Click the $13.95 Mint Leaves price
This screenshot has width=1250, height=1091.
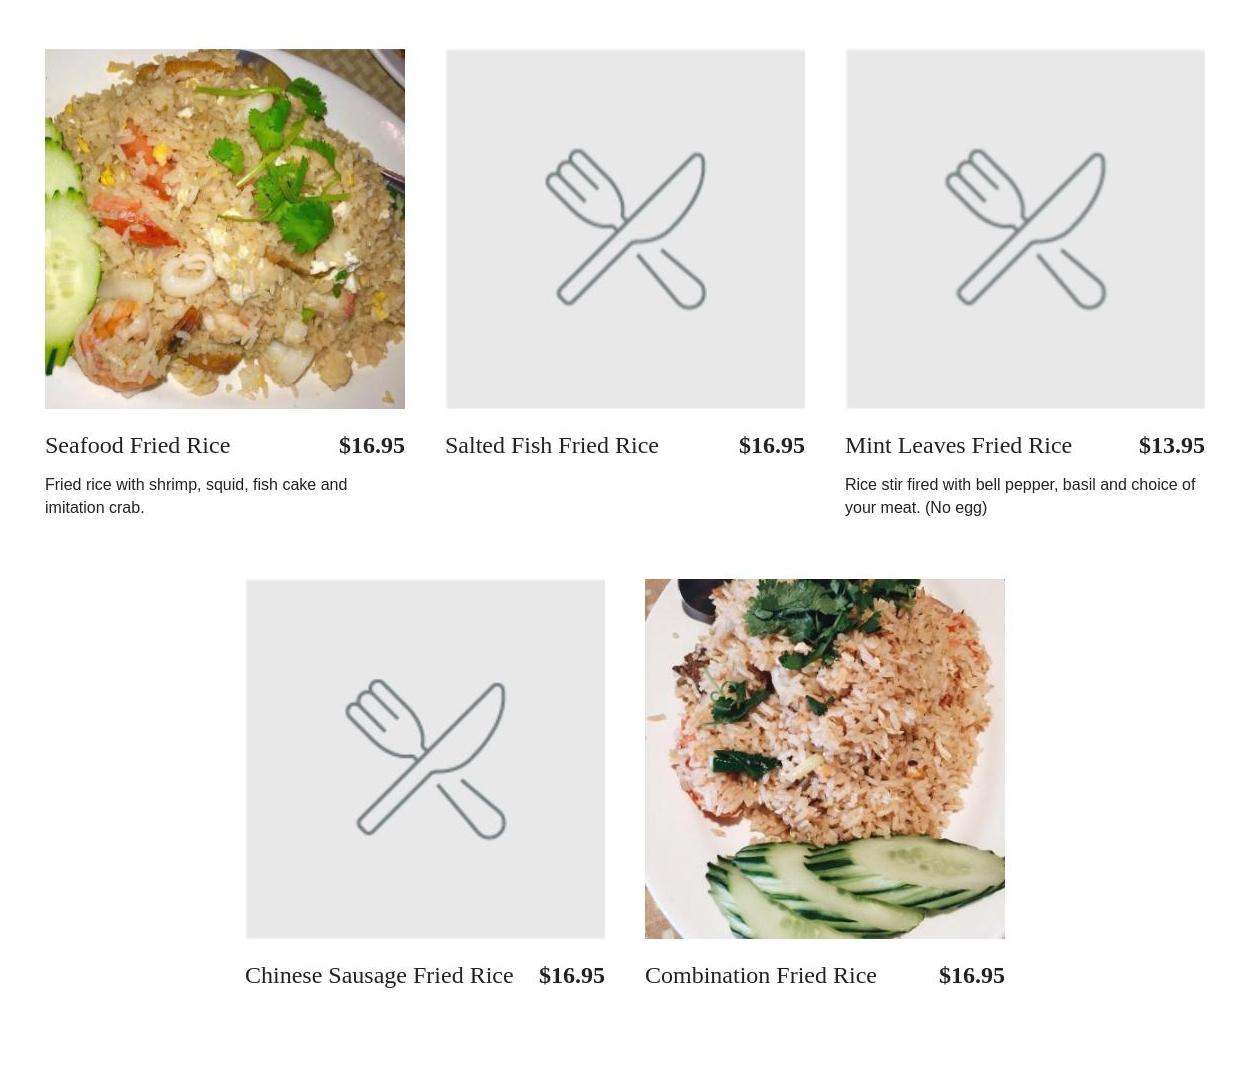1172,445
